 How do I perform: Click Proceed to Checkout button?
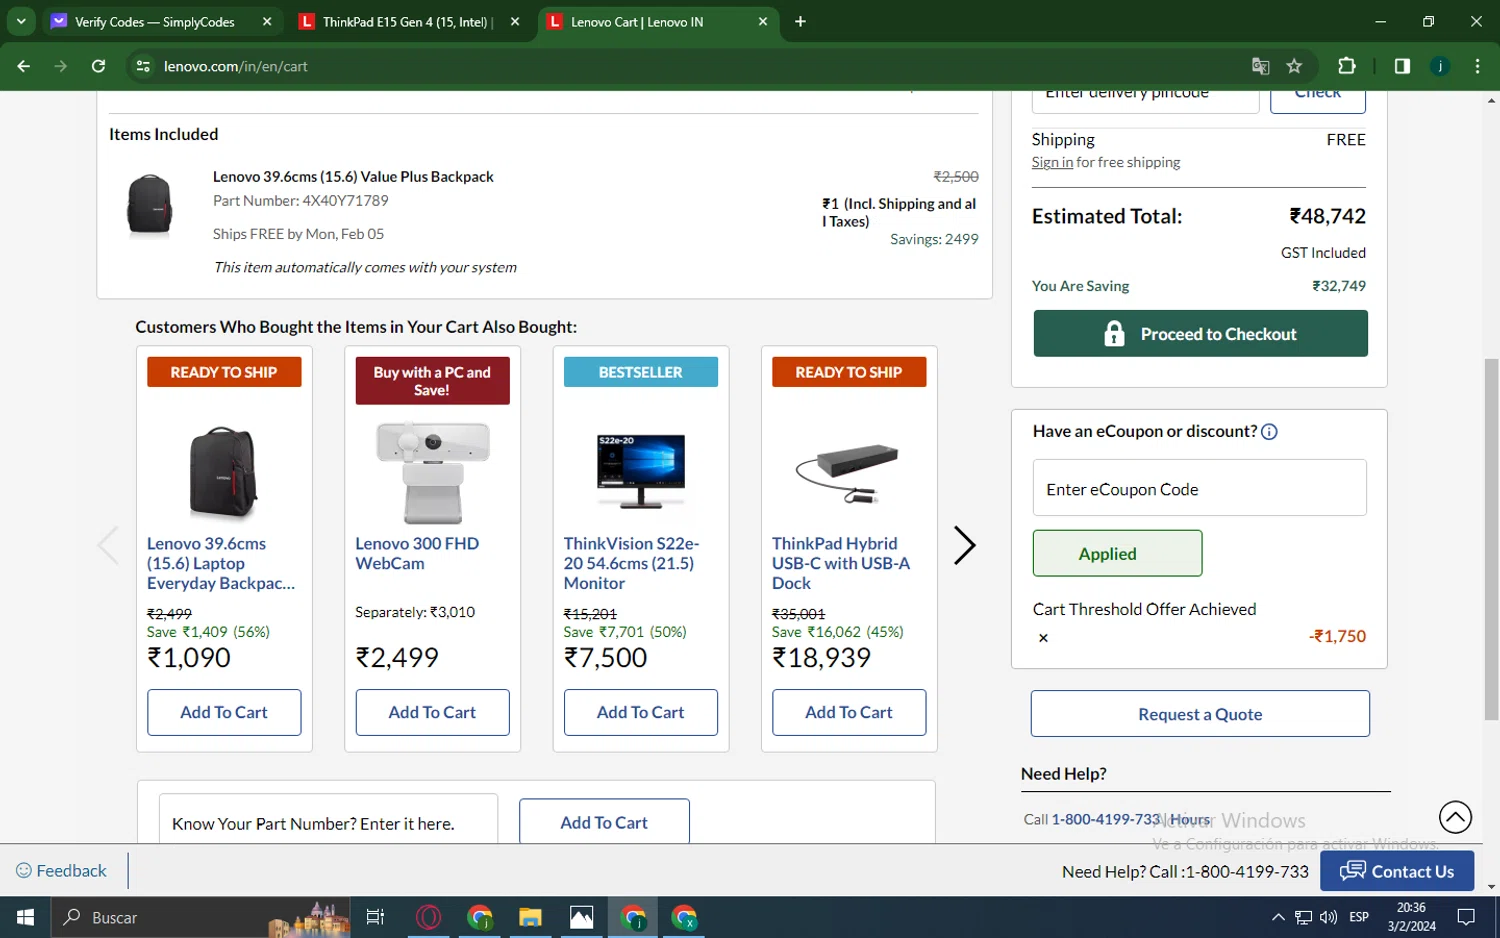point(1200,333)
